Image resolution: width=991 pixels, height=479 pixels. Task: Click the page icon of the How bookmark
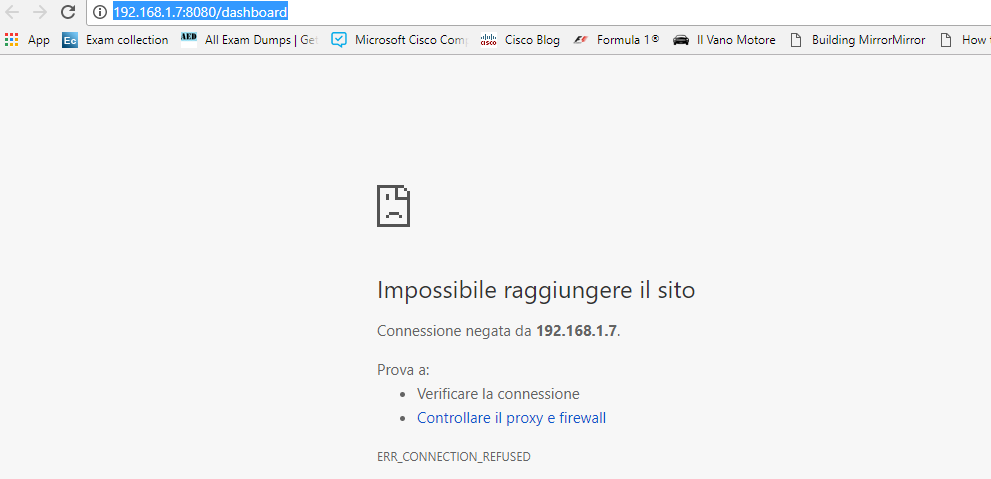(945, 40)
